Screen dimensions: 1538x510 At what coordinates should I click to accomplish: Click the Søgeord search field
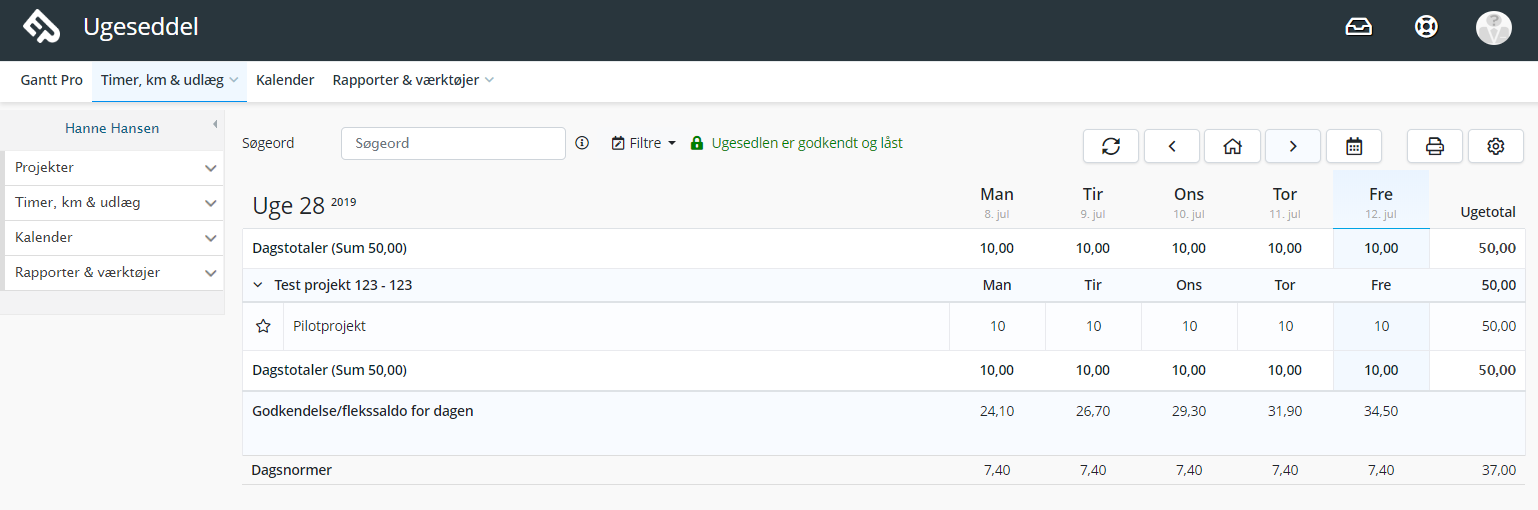453,143
